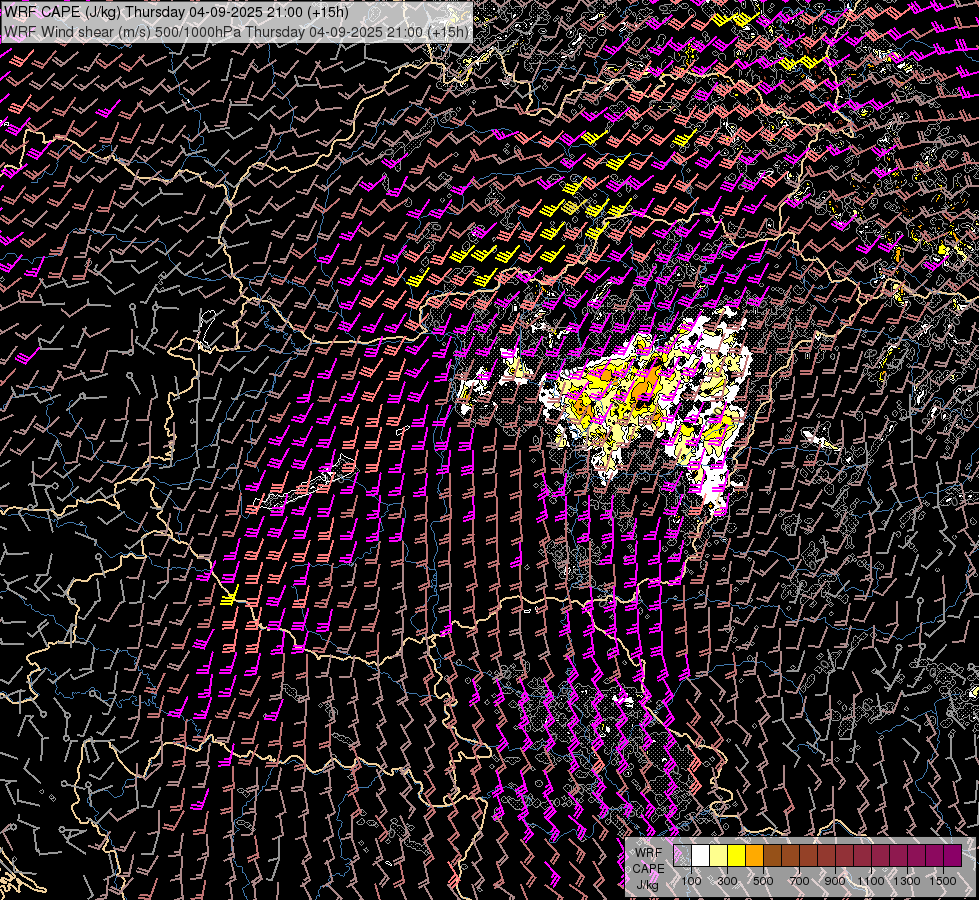Select the orange CAPE legend swatch

click(x=754, y=856)
